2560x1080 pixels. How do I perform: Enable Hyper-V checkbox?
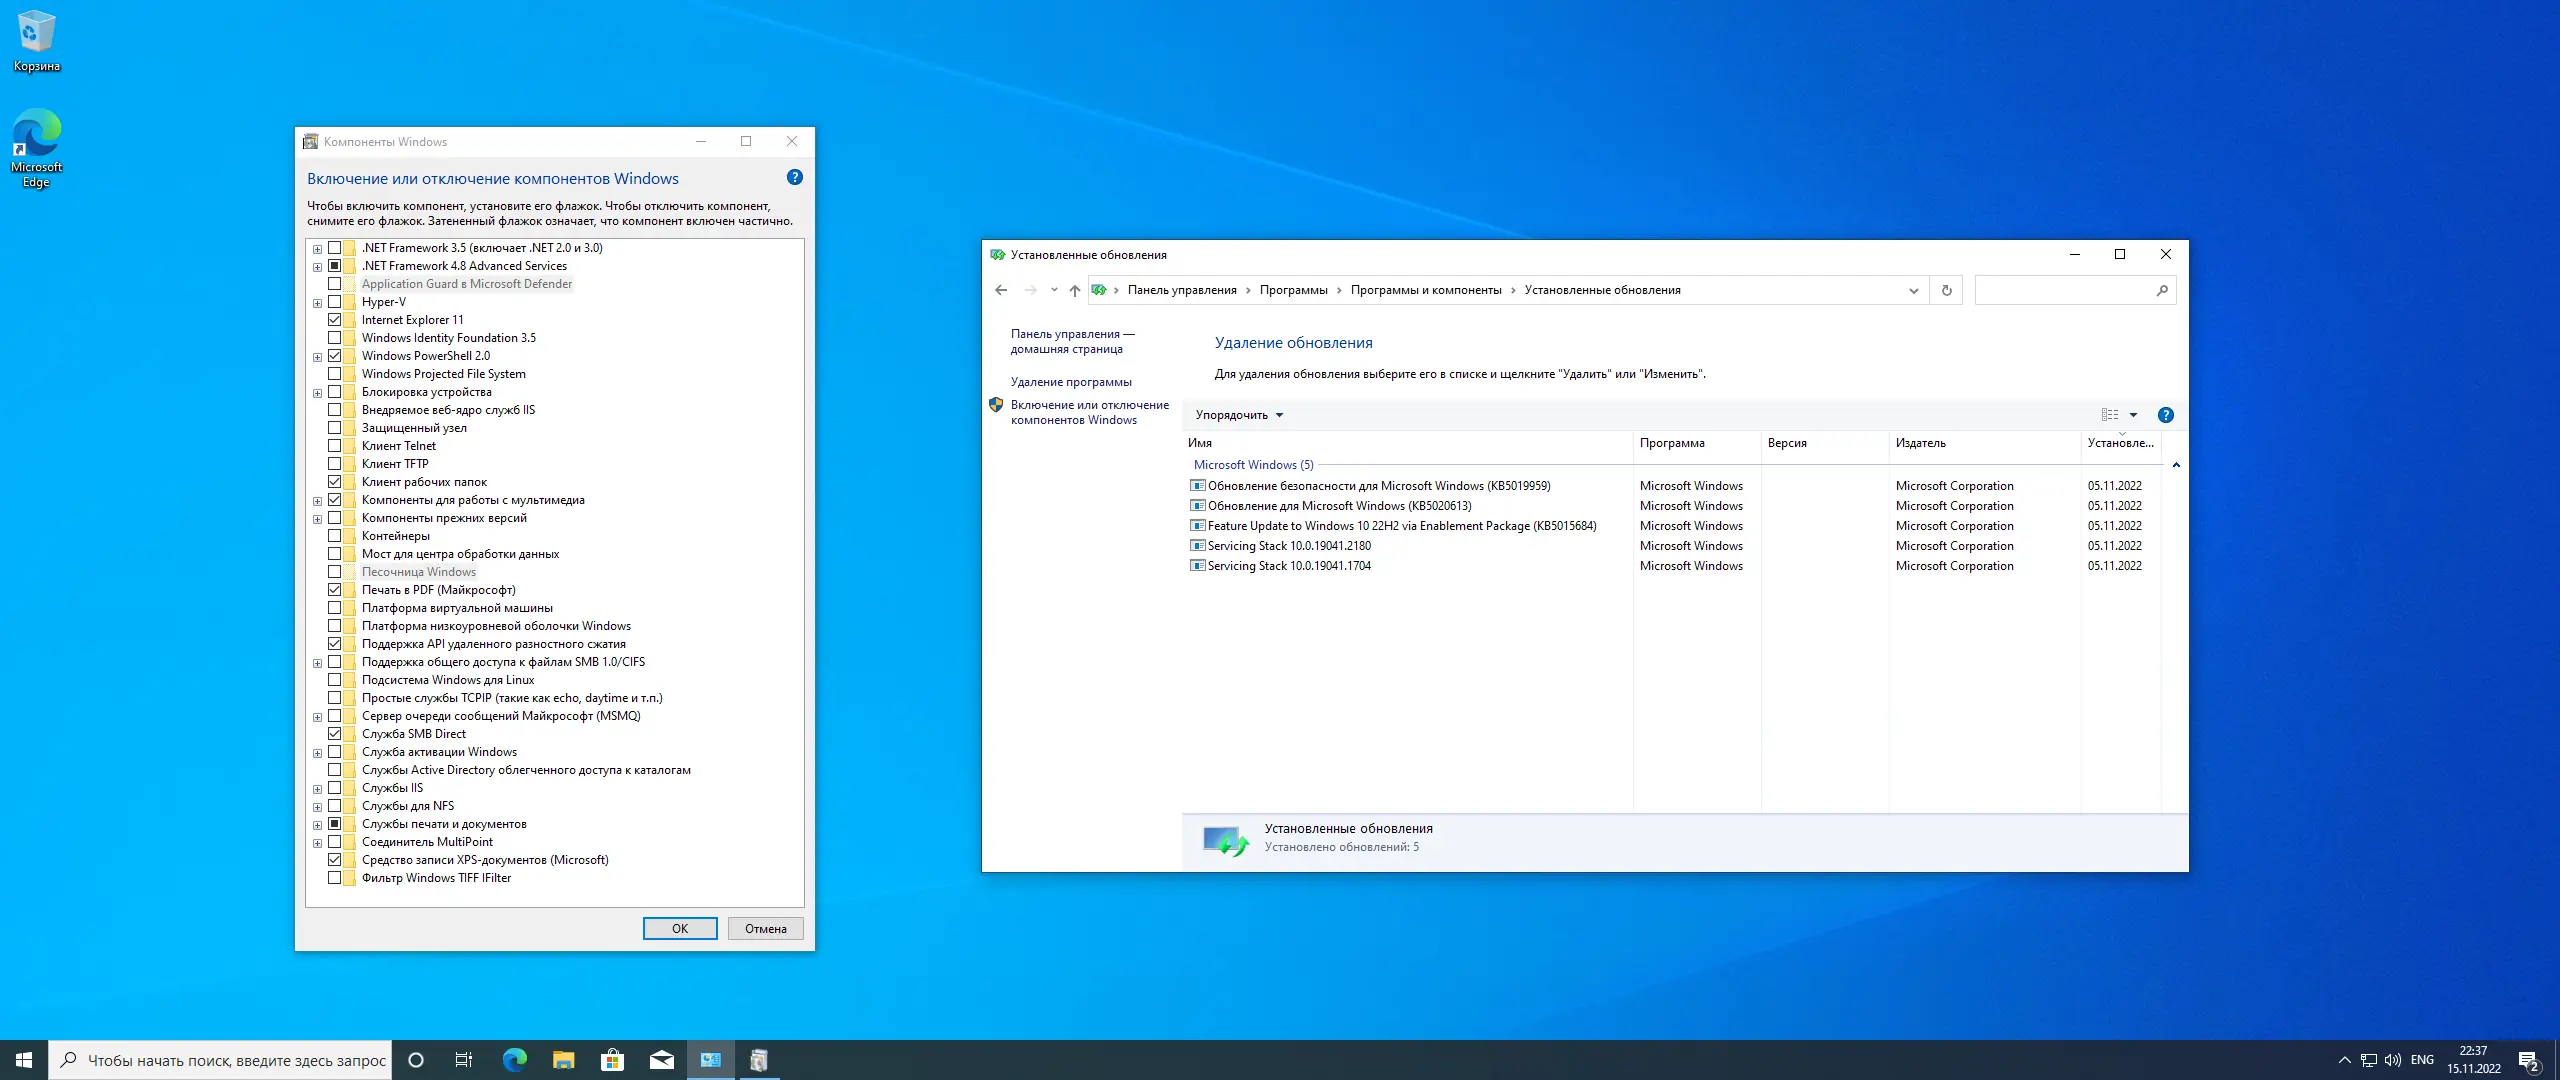pyautogui.click(x=335, y=302)
